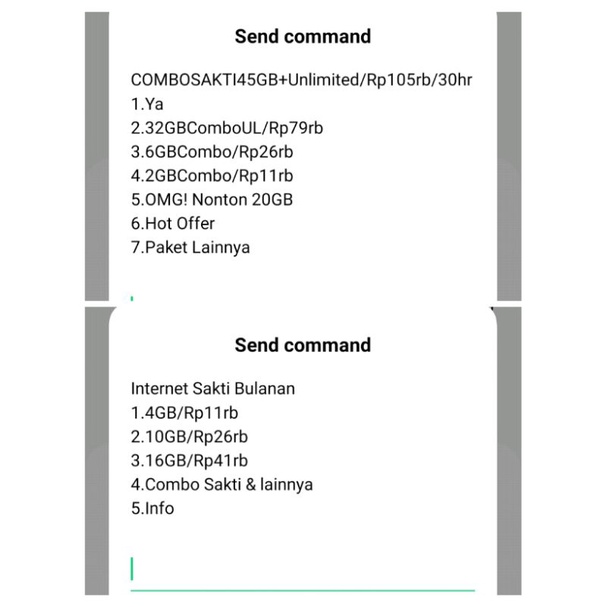607x607 pixels.
Task: Tap gray backdrop left of the top dialog
Action: coord(96,150)
